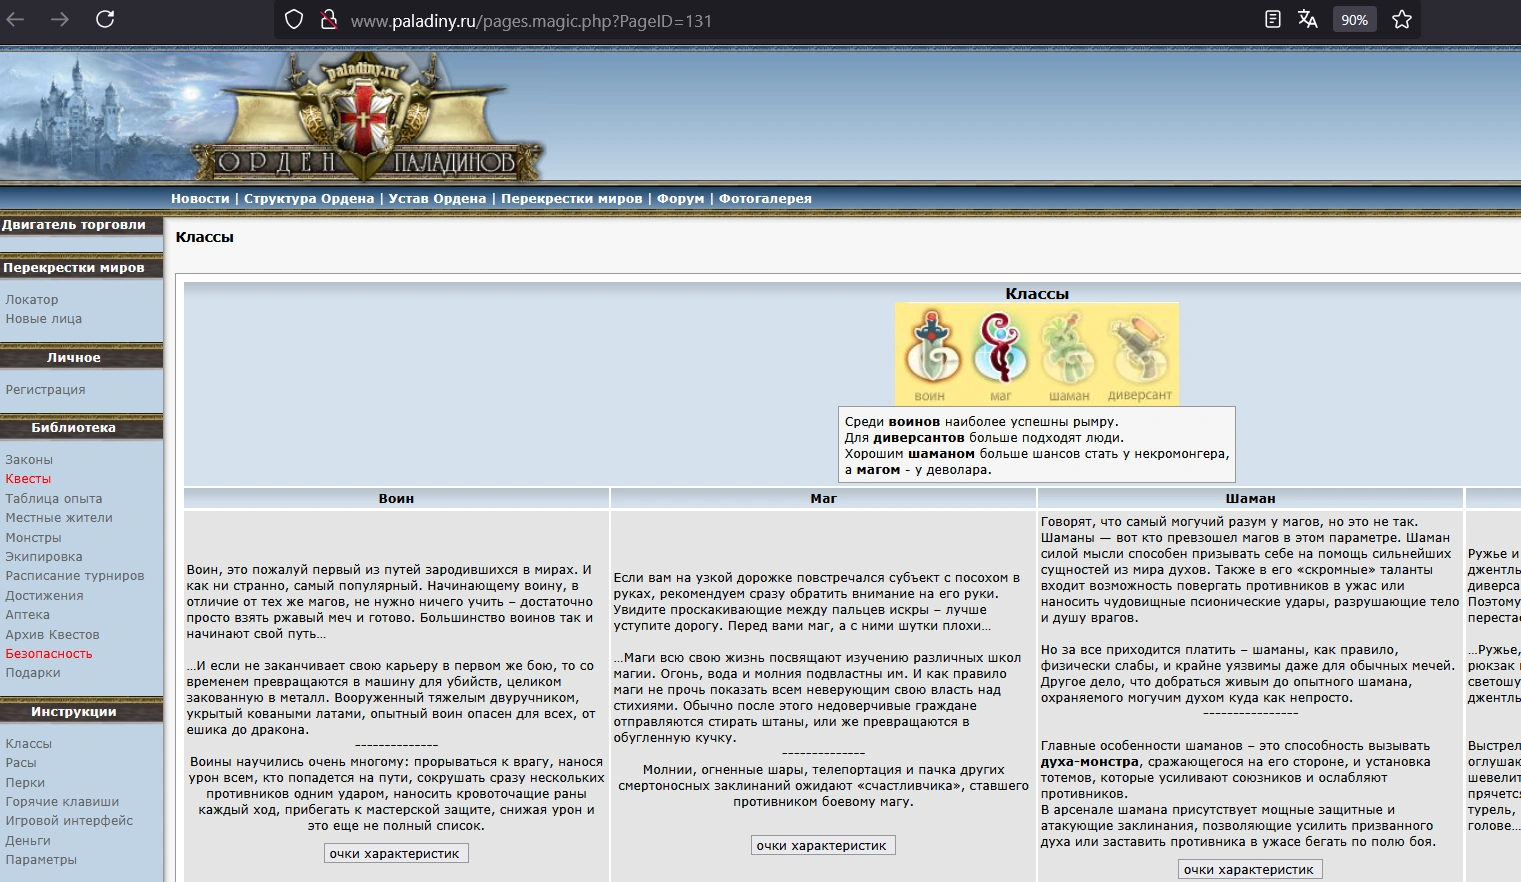Click the Библиотека sidebar section header

click(81, 428)
